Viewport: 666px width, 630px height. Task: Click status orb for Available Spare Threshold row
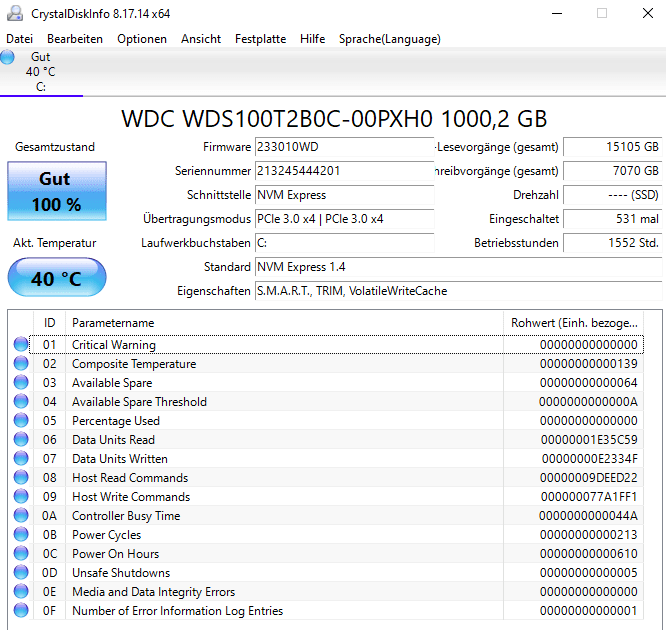coord(21,401)
